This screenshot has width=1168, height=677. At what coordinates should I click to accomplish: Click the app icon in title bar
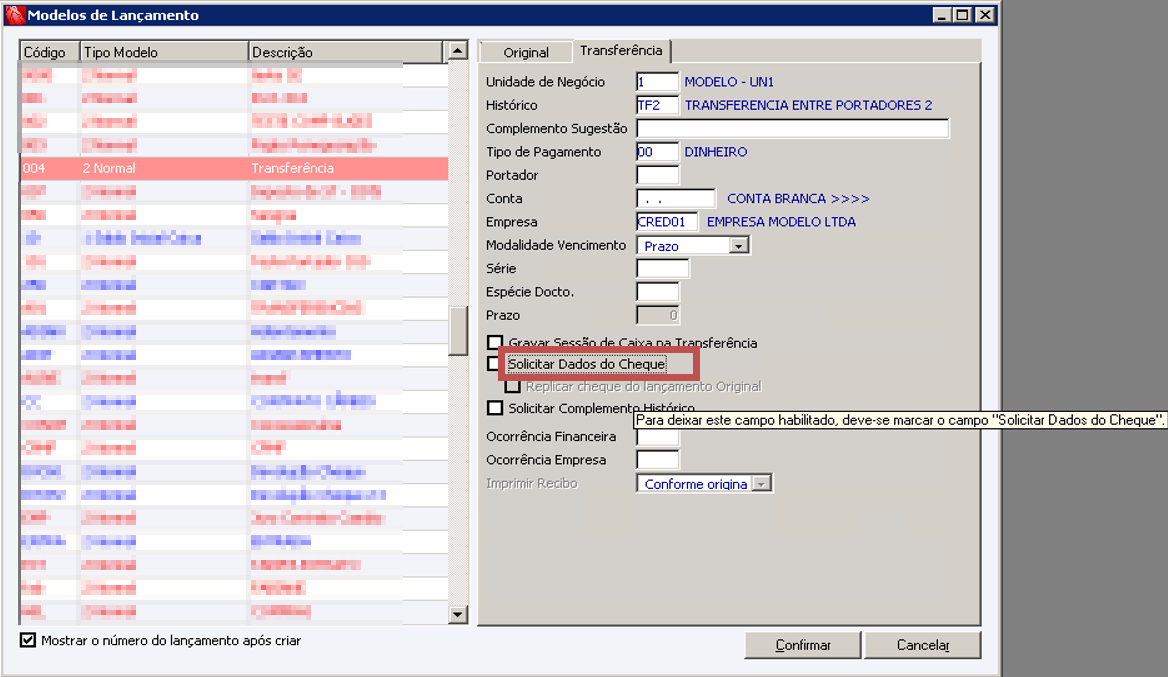(x=15, y=15)
